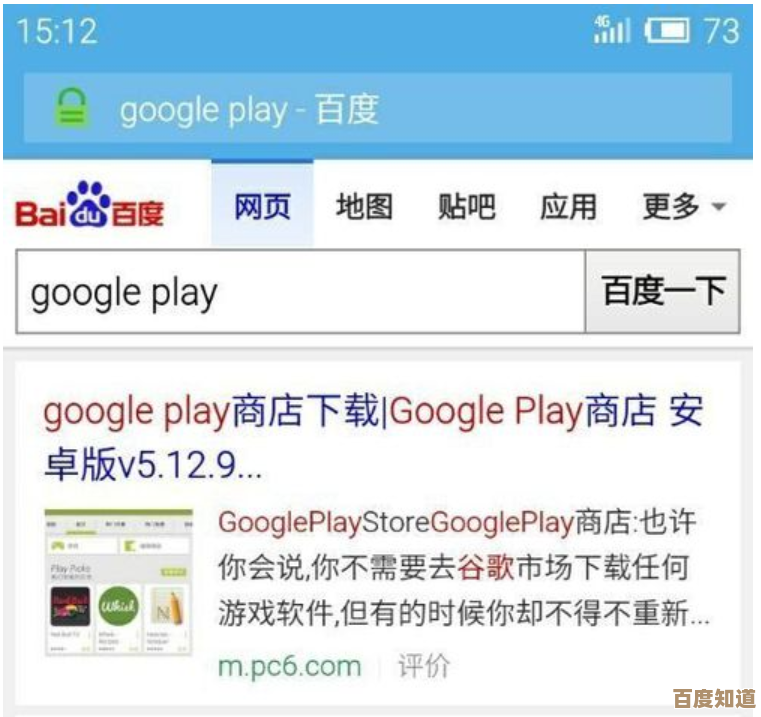Tap the result description snippet text
This screenshot has width=761, height=717.
[x=463, y=568]
